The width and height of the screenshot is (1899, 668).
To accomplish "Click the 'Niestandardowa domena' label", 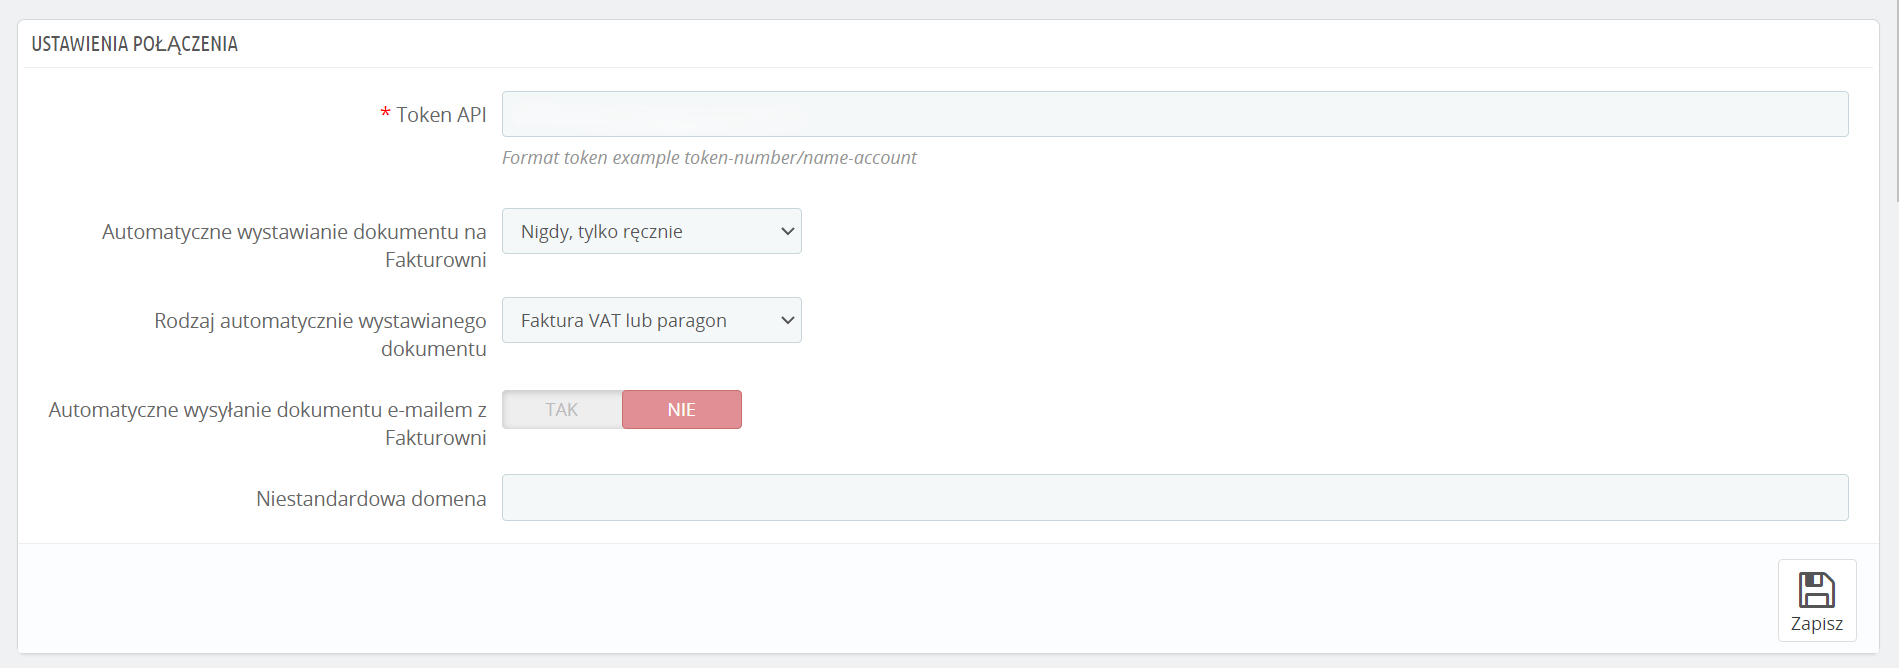I will point(371,499).
